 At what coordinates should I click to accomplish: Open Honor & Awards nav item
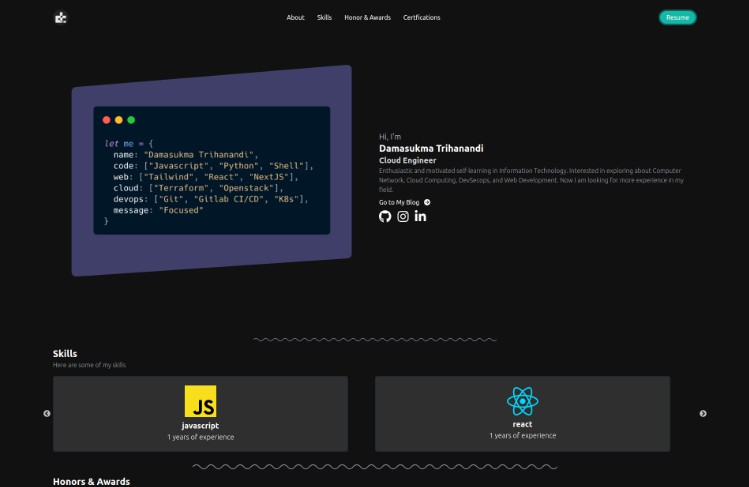tap(367, 18)
